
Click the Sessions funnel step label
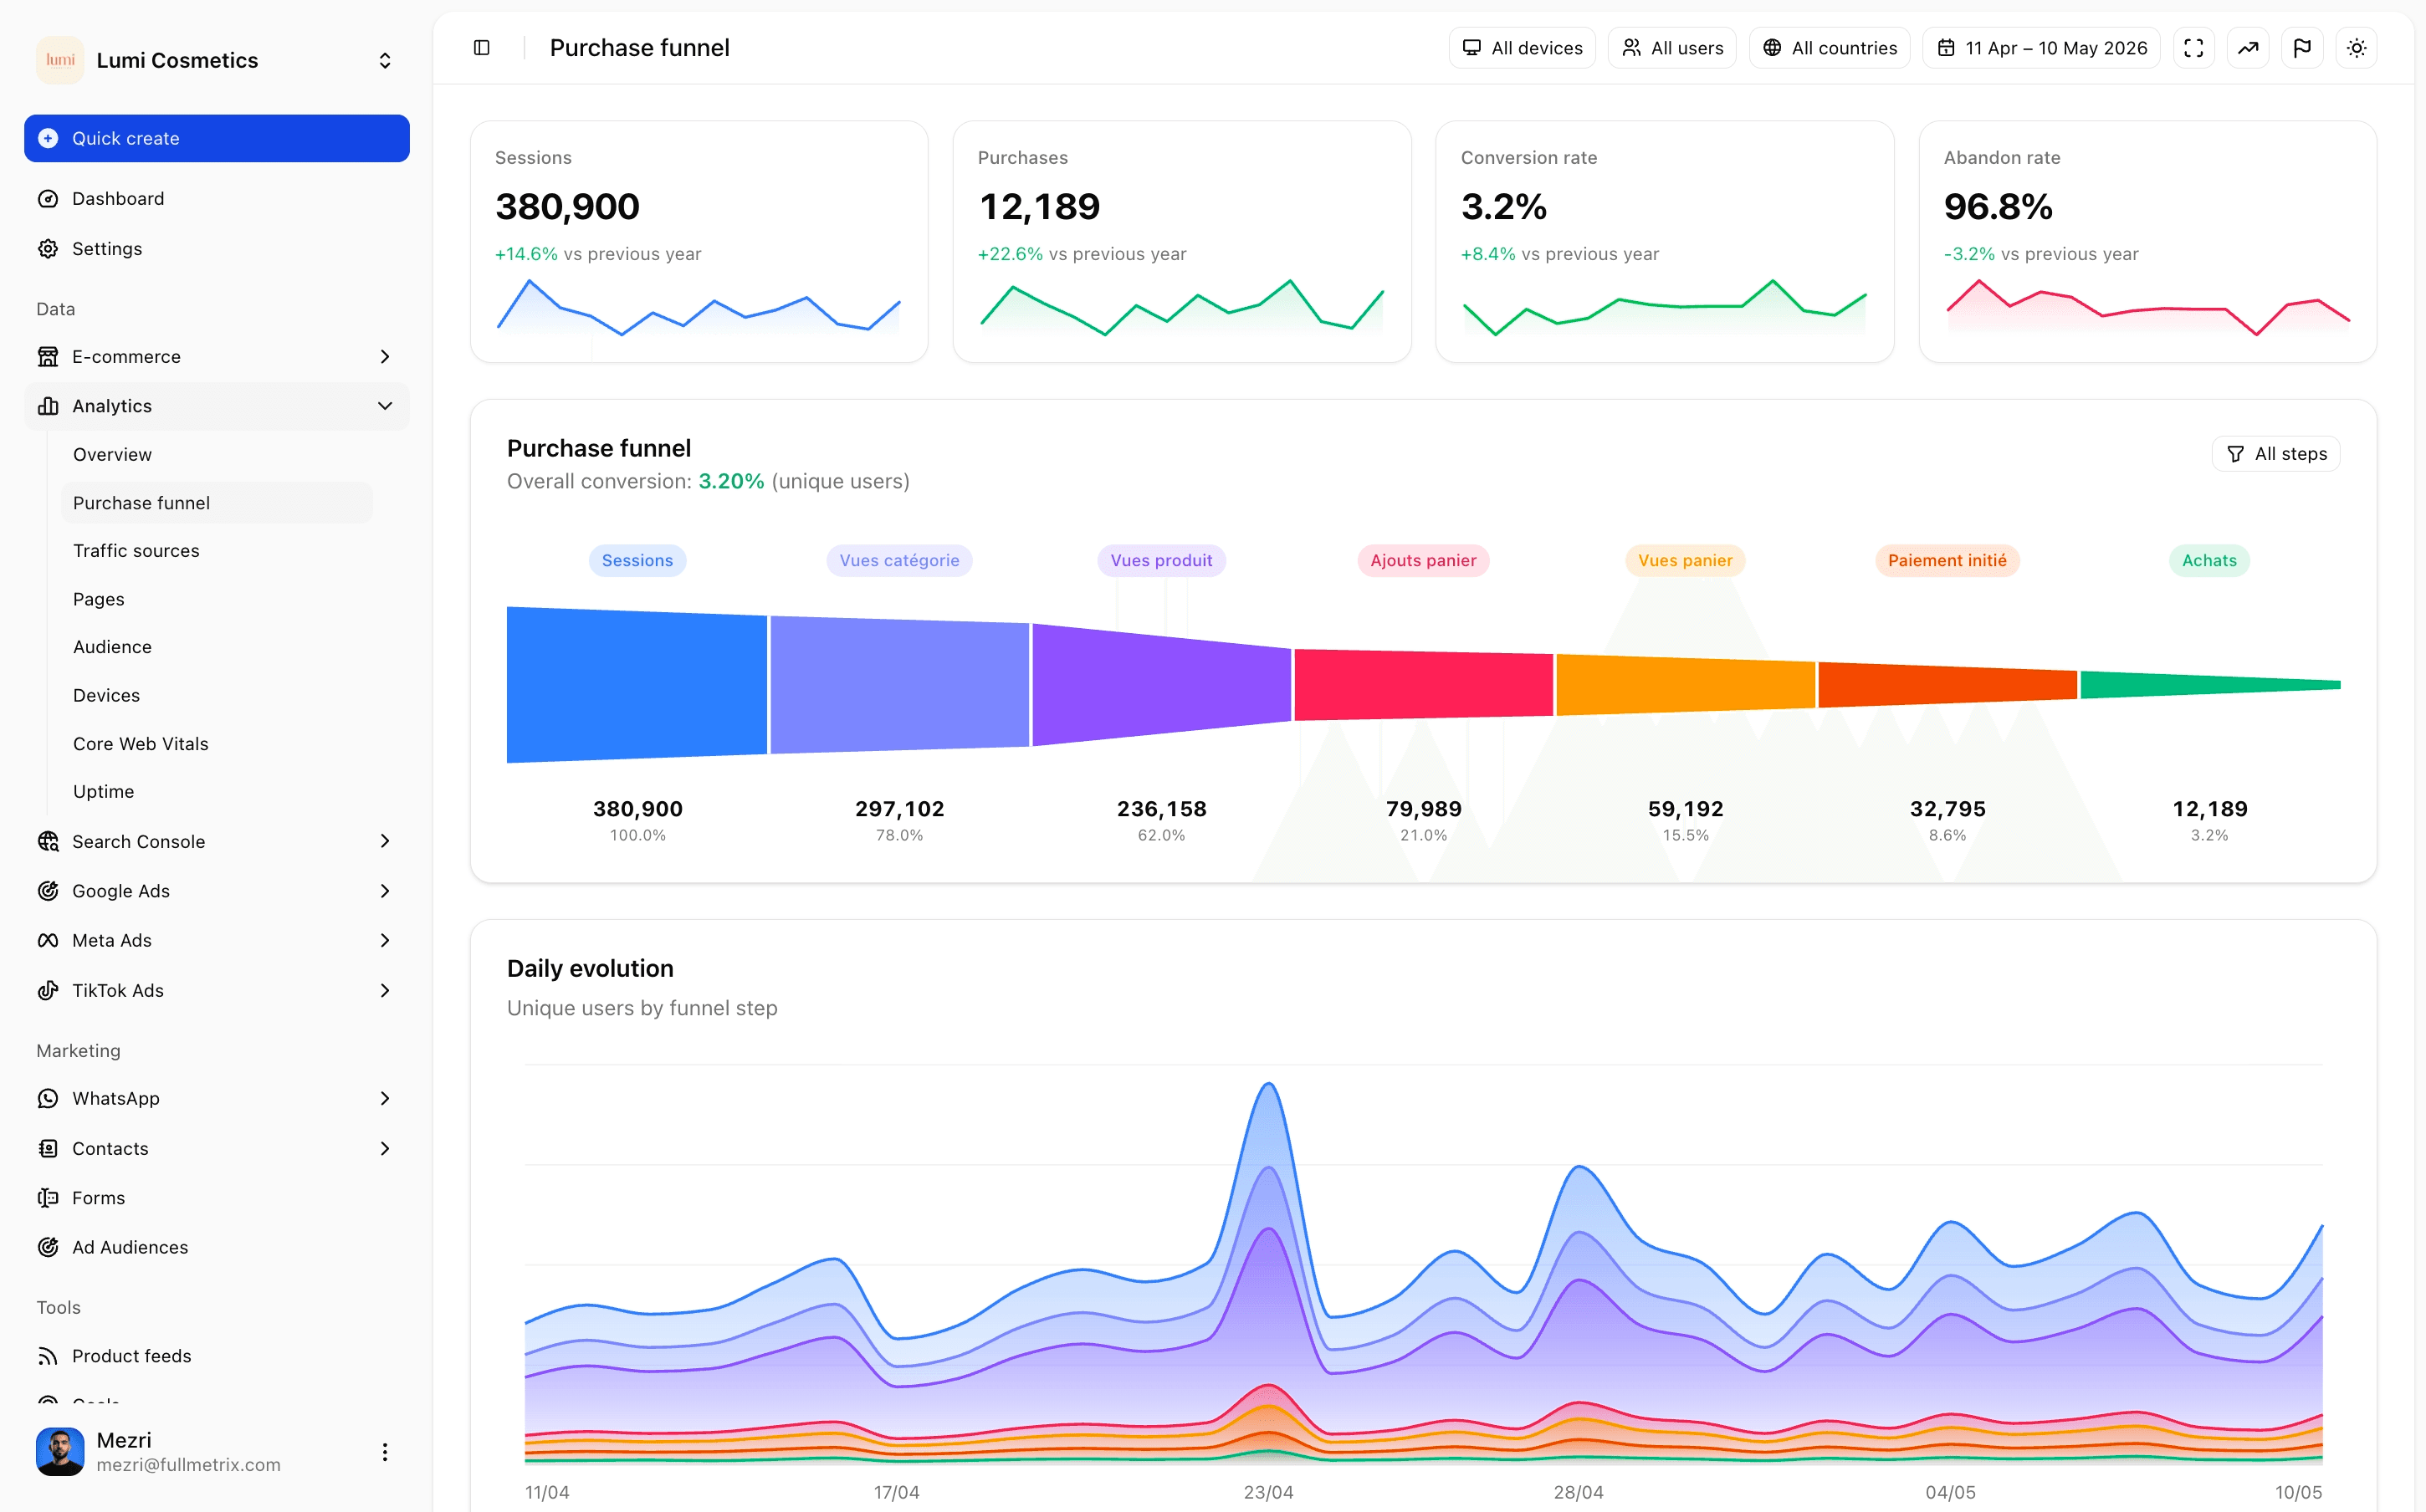pyautogui.click(x=637, y=561)
